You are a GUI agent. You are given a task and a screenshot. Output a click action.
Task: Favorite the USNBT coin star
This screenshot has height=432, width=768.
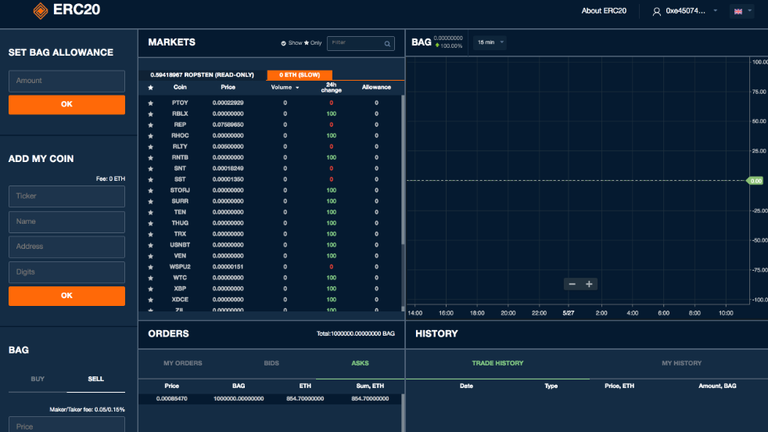pos(150,245)
